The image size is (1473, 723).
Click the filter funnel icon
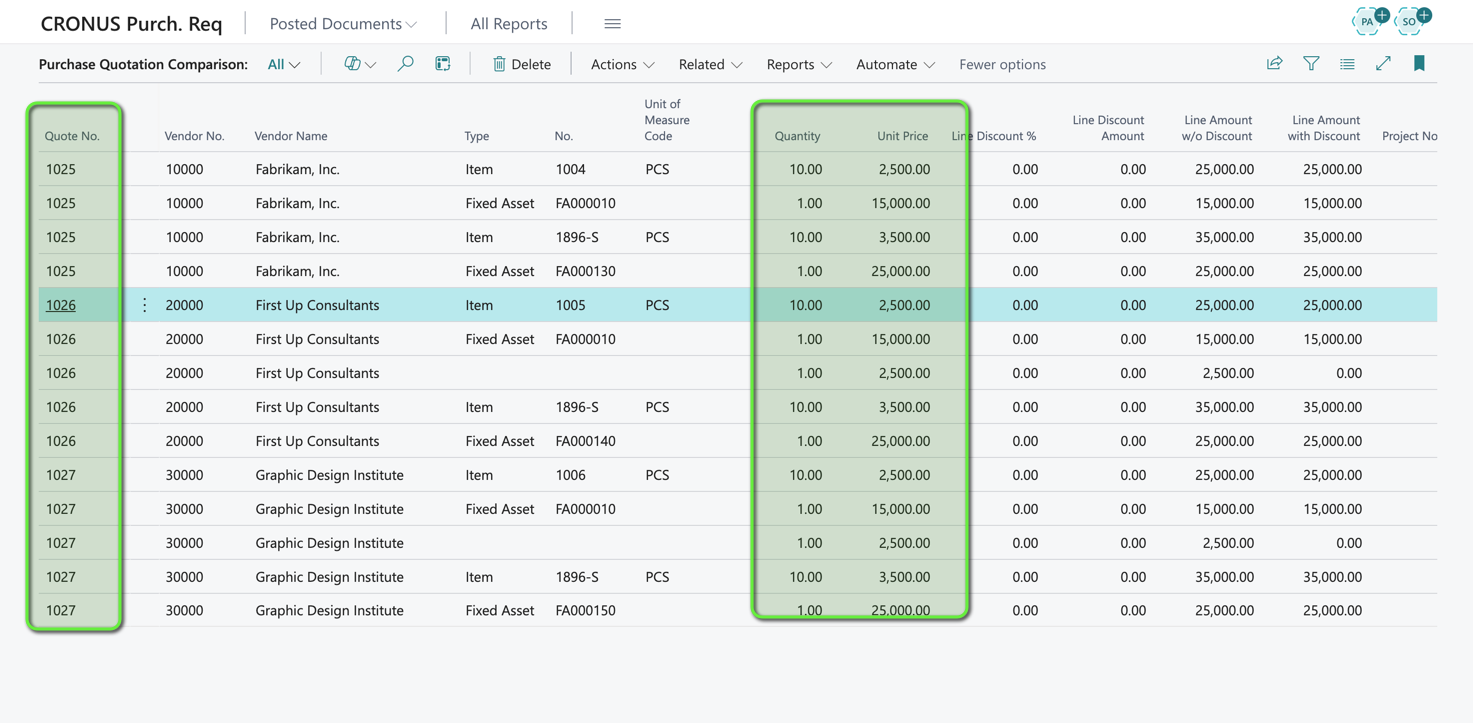(x=1311, y=64)
